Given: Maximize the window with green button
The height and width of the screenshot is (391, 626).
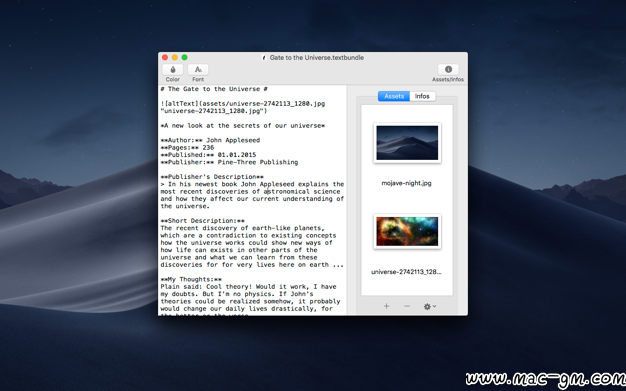Looking at the screenshot, I should tap(184, 58).
